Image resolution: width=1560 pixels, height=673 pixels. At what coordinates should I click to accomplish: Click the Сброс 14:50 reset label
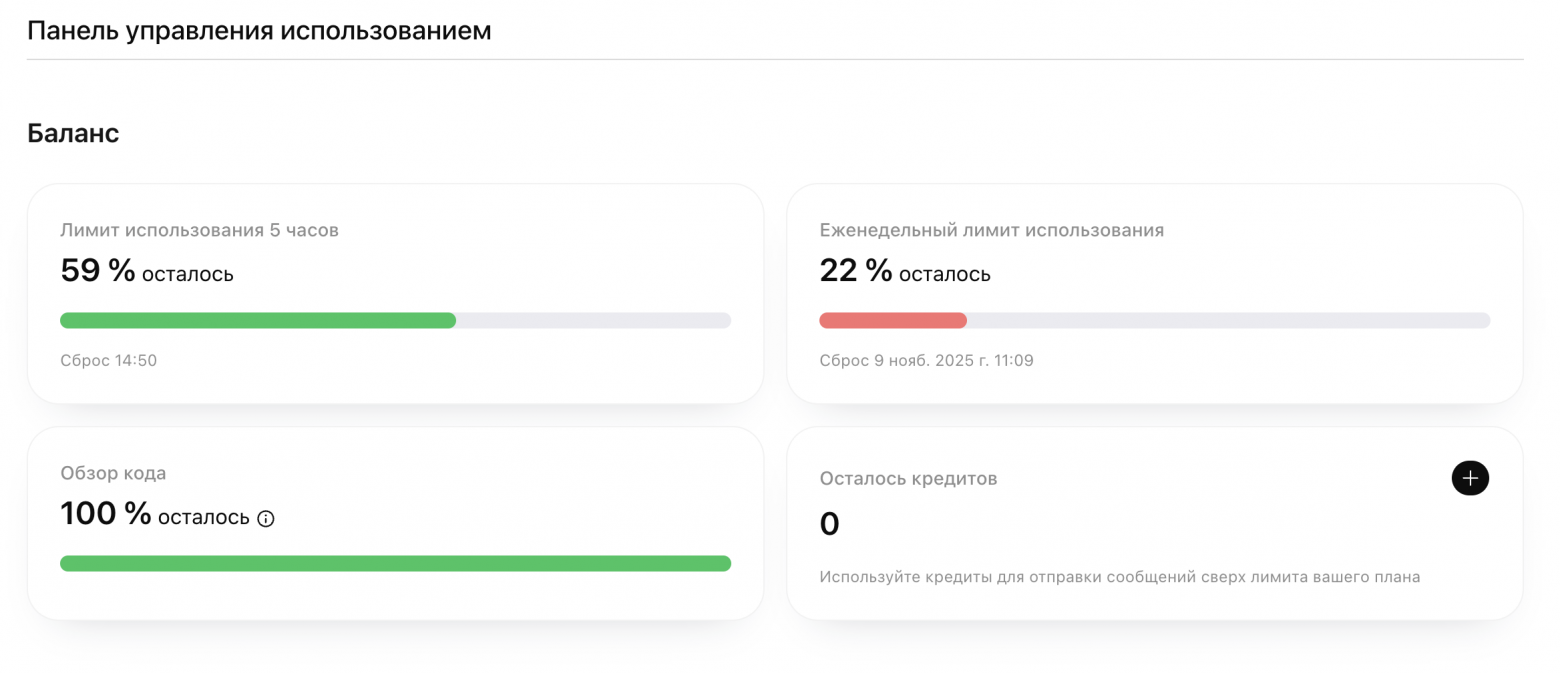(108, 360)
